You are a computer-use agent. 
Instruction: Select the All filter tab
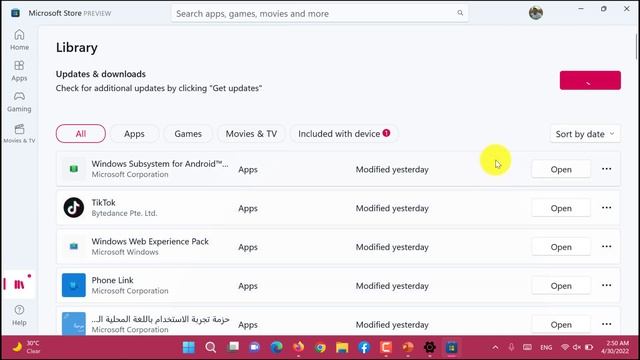81,133
